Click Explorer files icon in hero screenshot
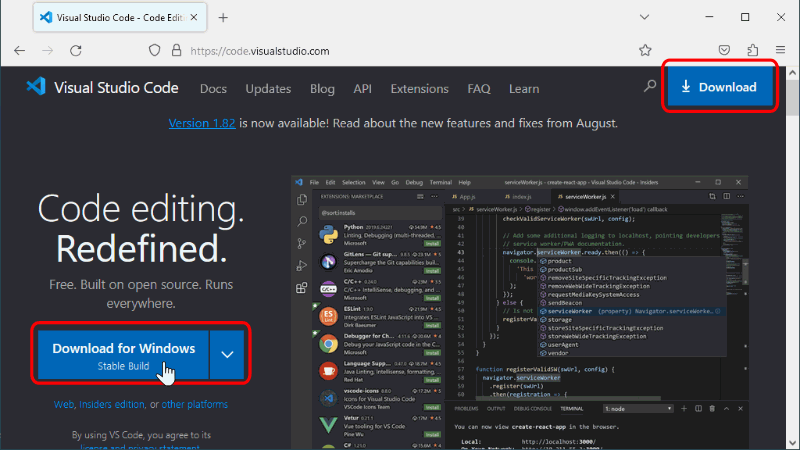 302,199
